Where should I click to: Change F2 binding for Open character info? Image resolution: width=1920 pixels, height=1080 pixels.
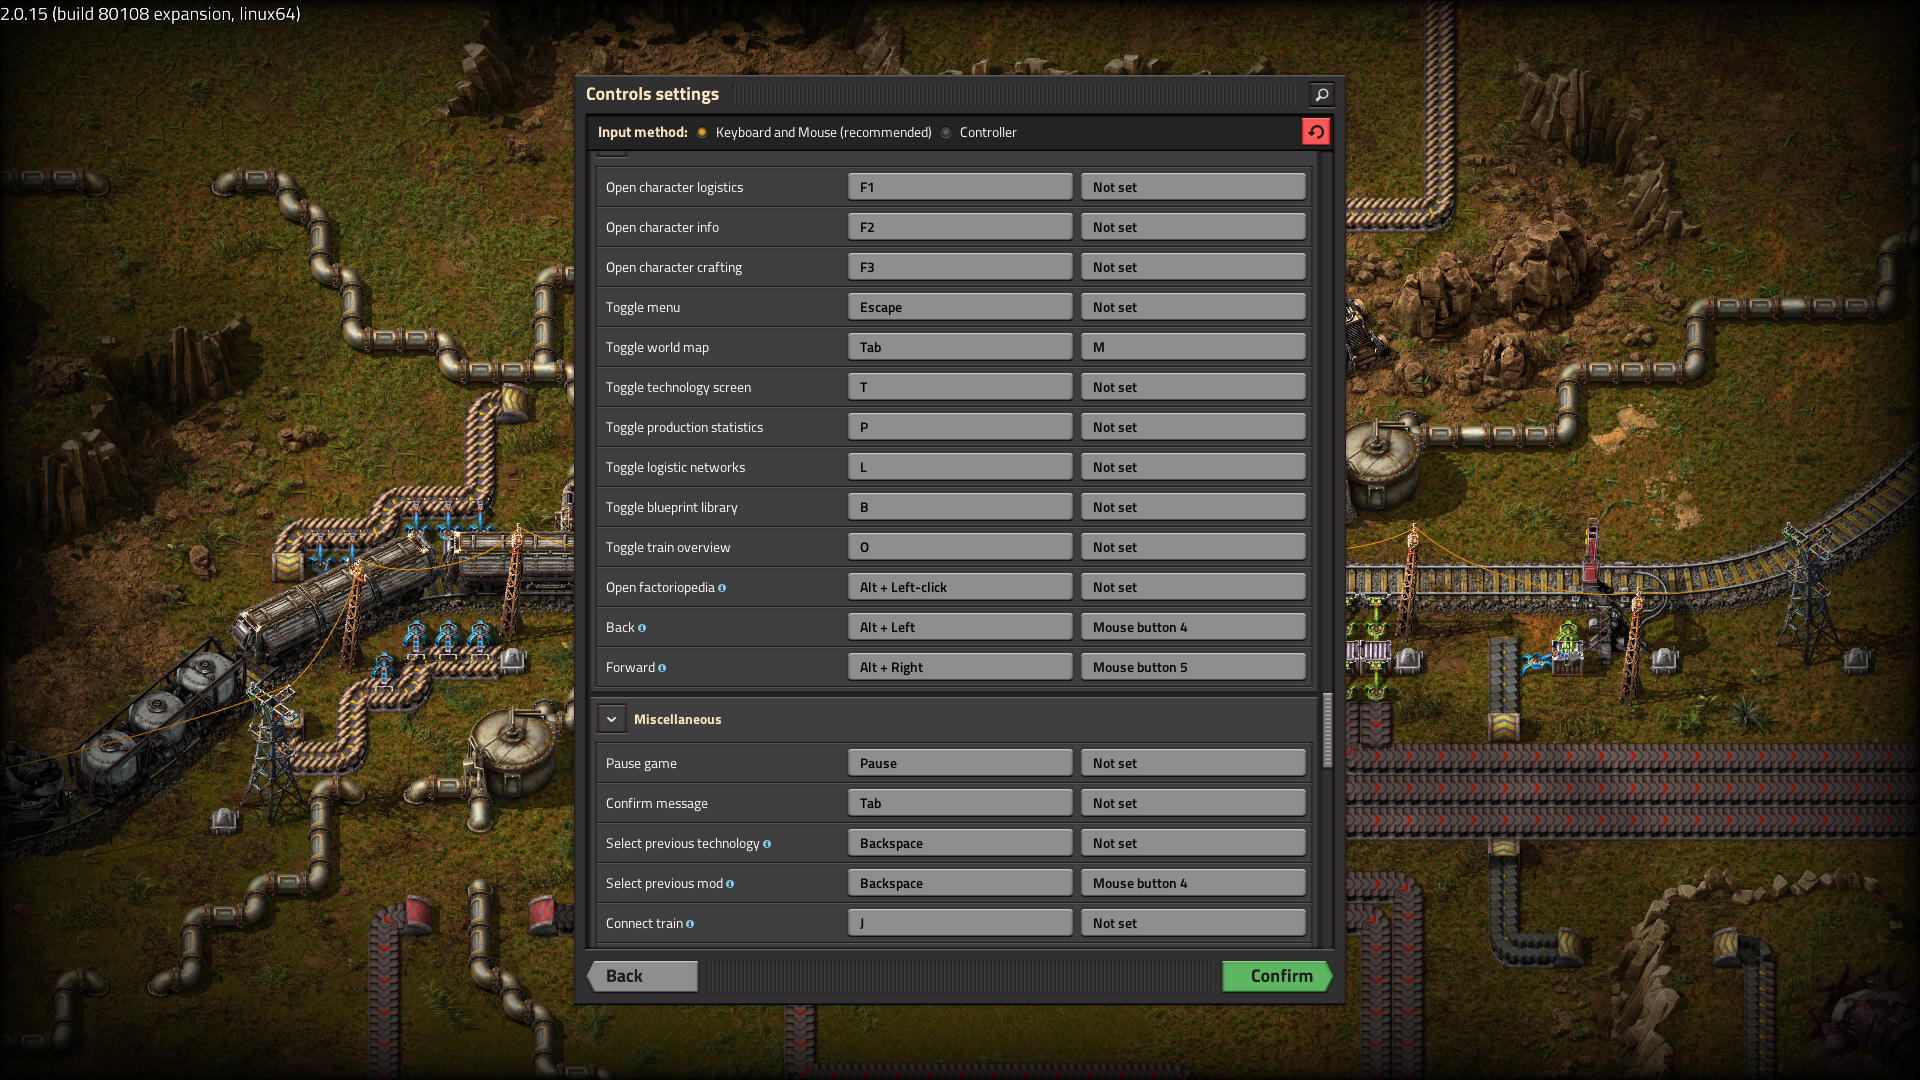pos(960,227)
